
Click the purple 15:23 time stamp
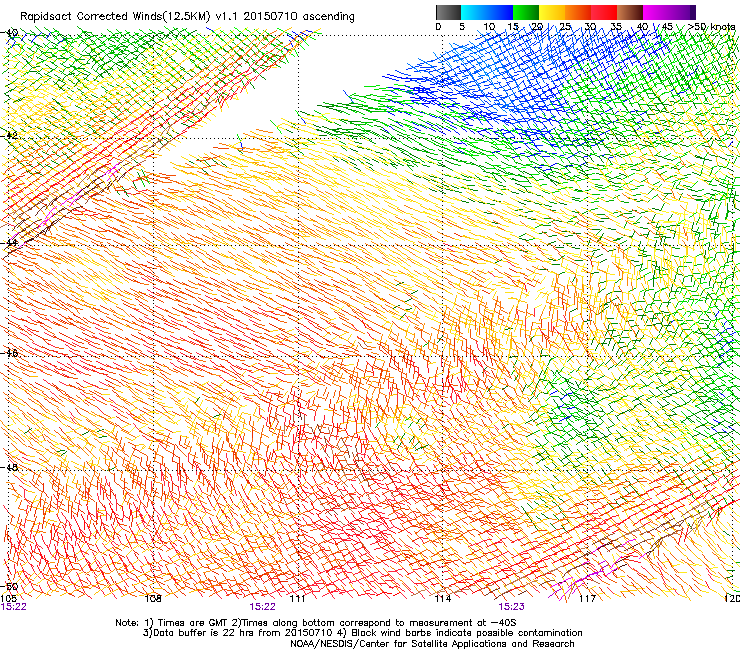511,607
